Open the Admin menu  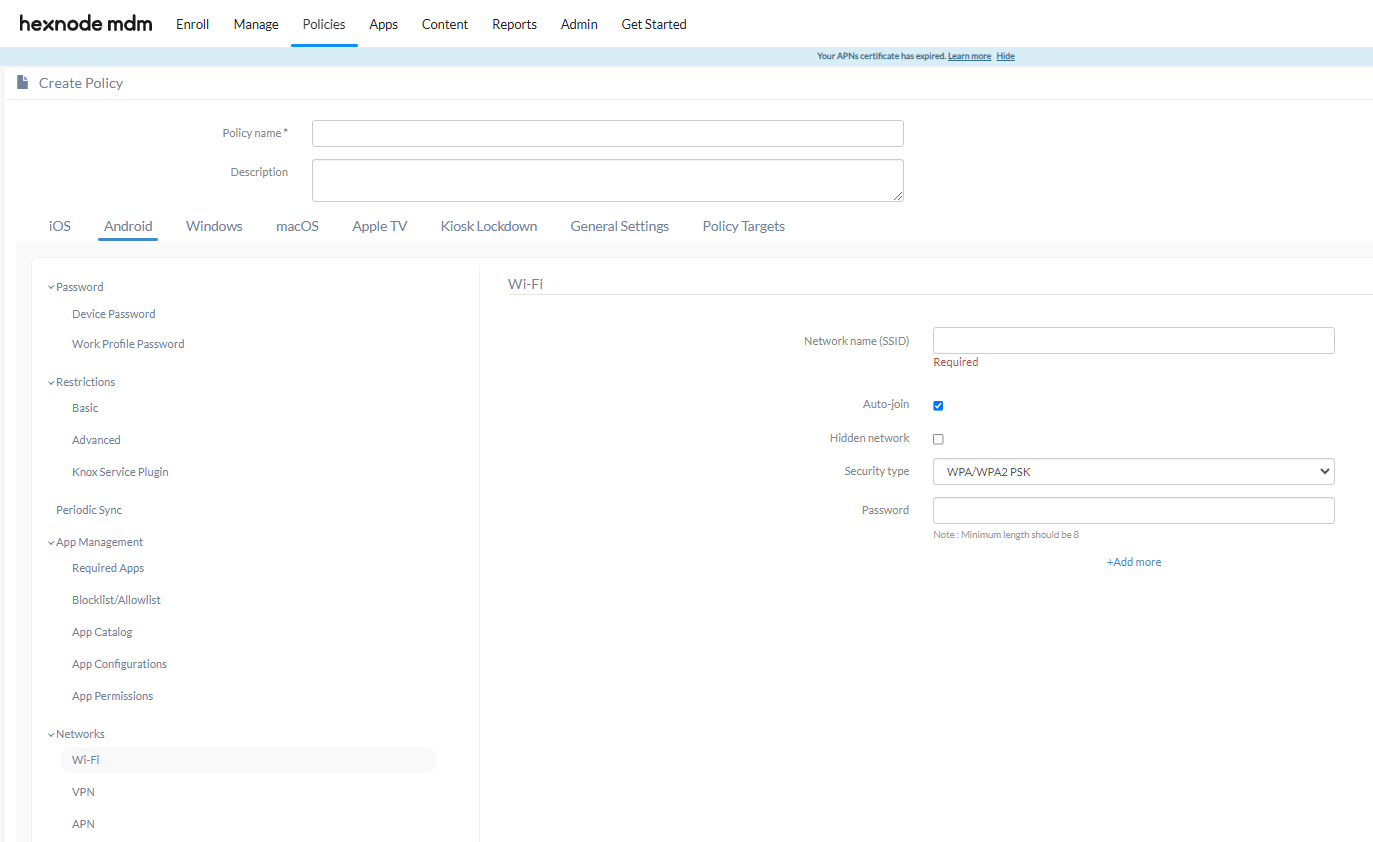coord(579,24)
